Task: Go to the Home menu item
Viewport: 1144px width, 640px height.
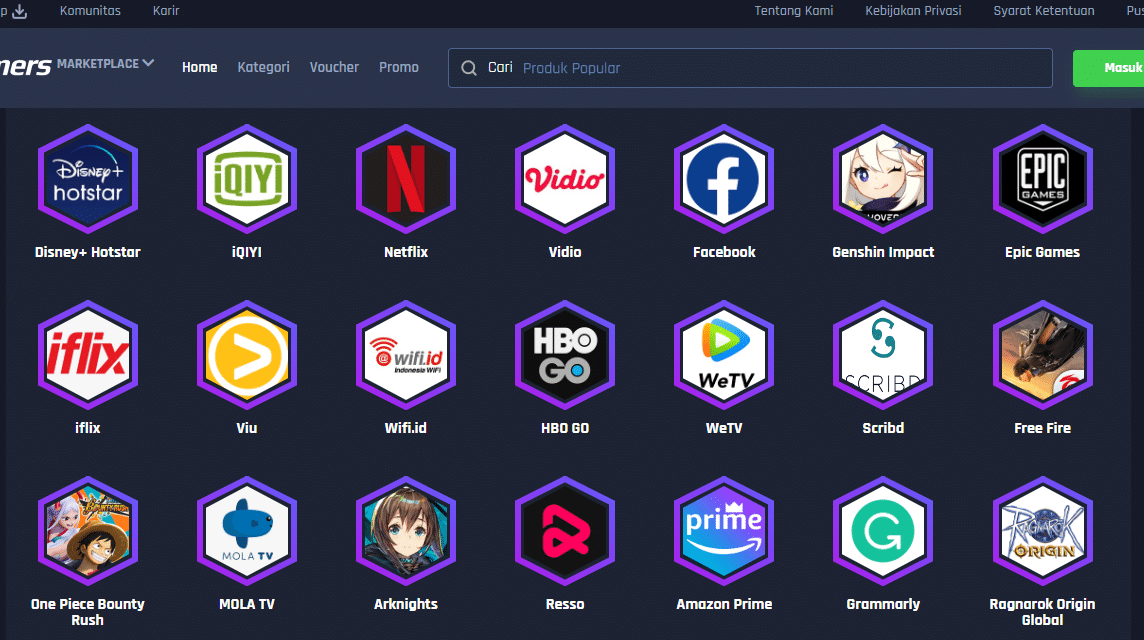Action: click(x=200, y=67)
